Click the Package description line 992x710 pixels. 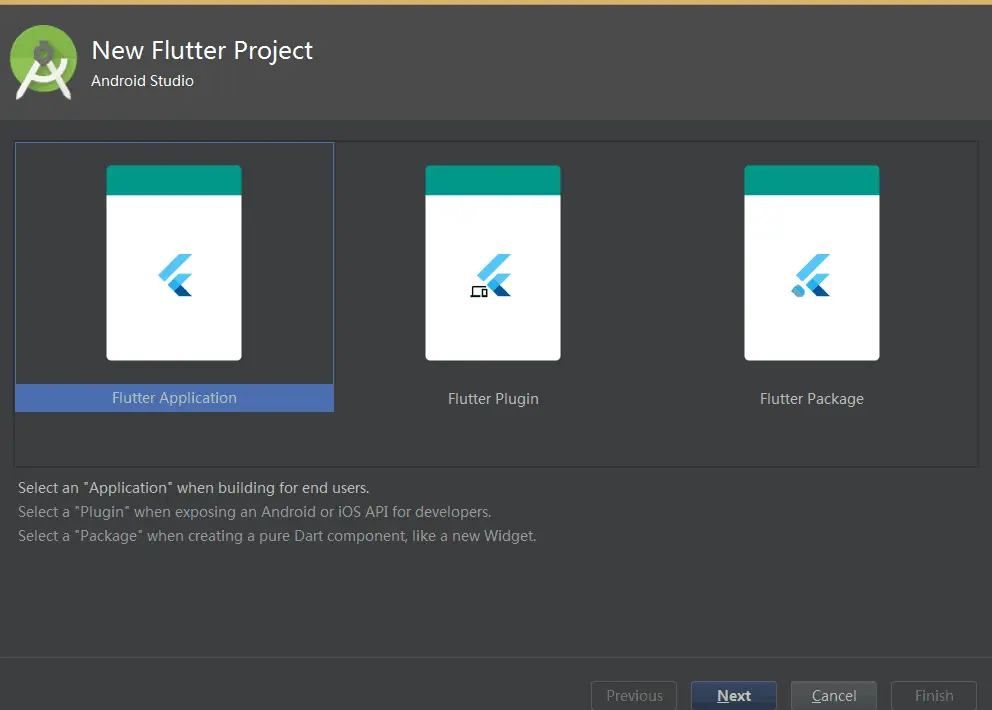click(277, 536)
